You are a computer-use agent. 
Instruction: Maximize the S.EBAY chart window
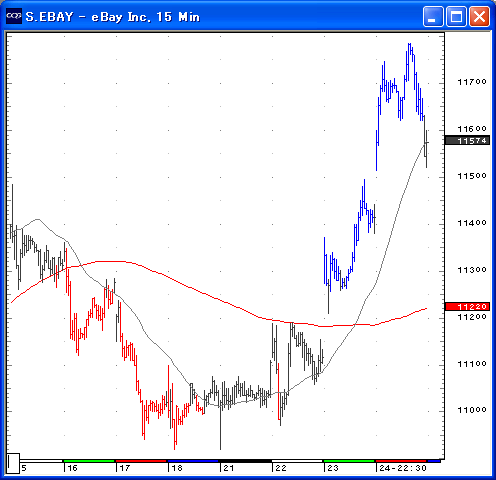point(456,16)
